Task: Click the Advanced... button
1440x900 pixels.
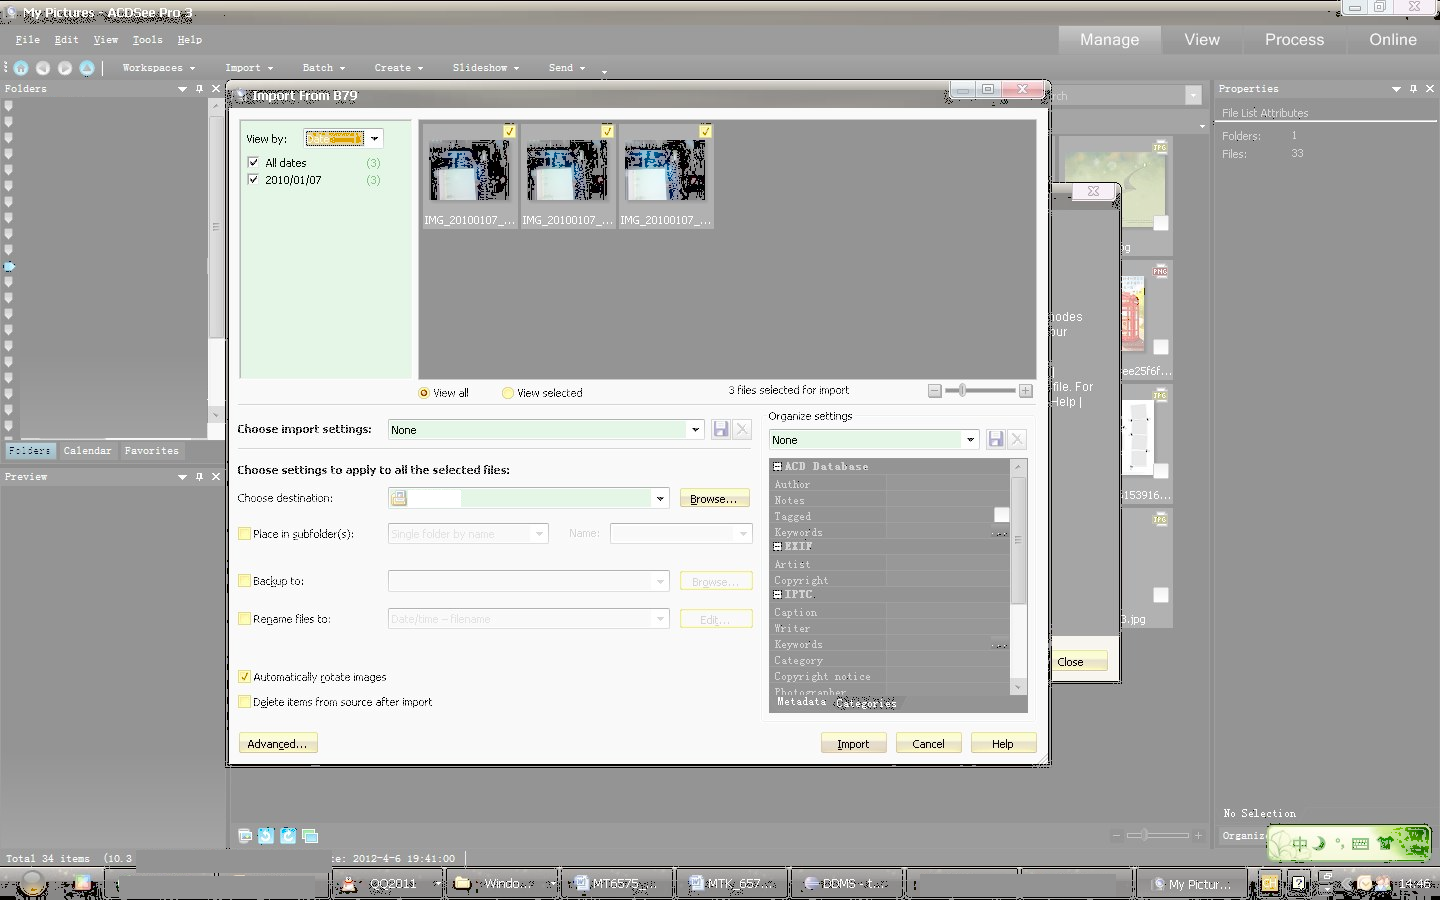Action: [277, 744]
